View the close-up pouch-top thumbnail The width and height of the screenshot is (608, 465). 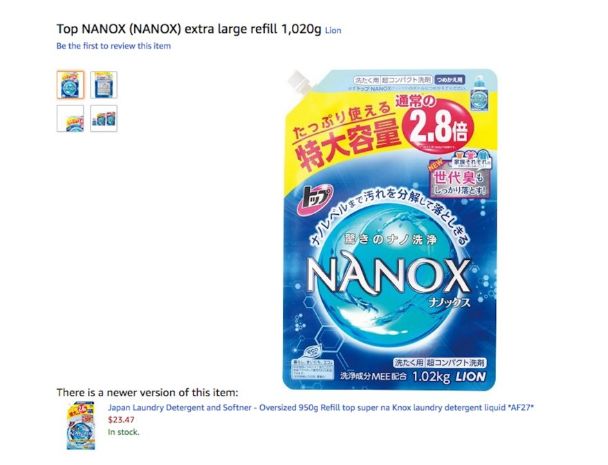[x=70, y=118]
